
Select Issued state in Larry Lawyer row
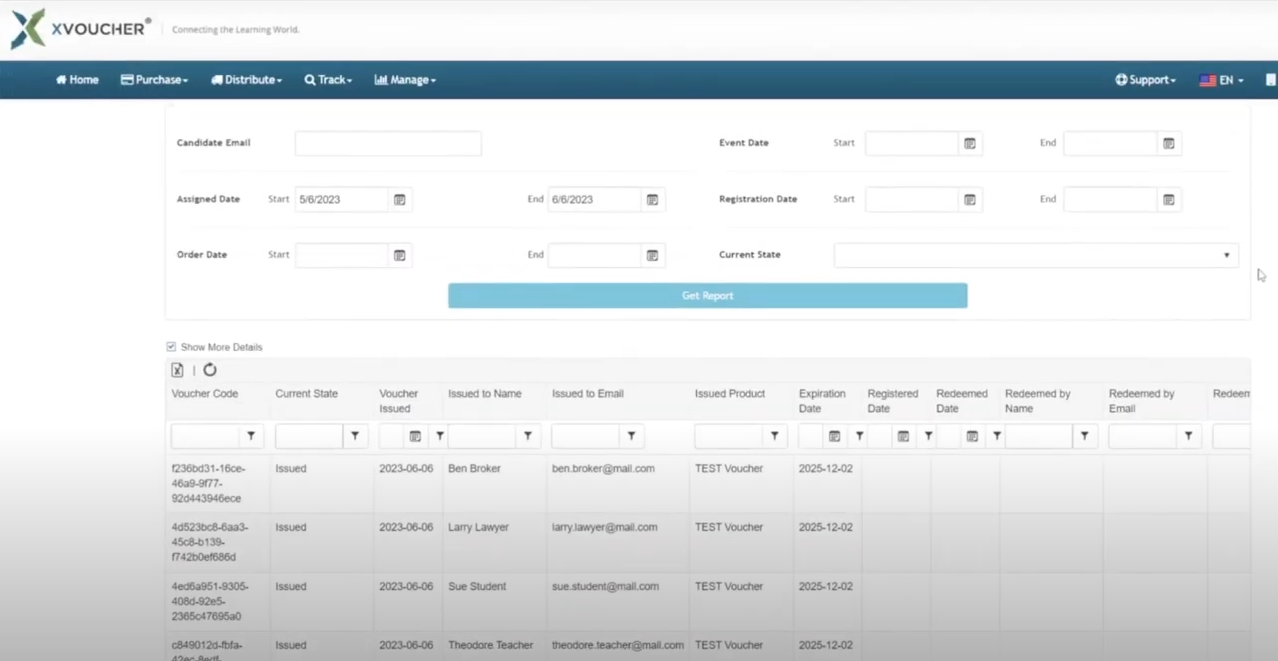point(291,528)
